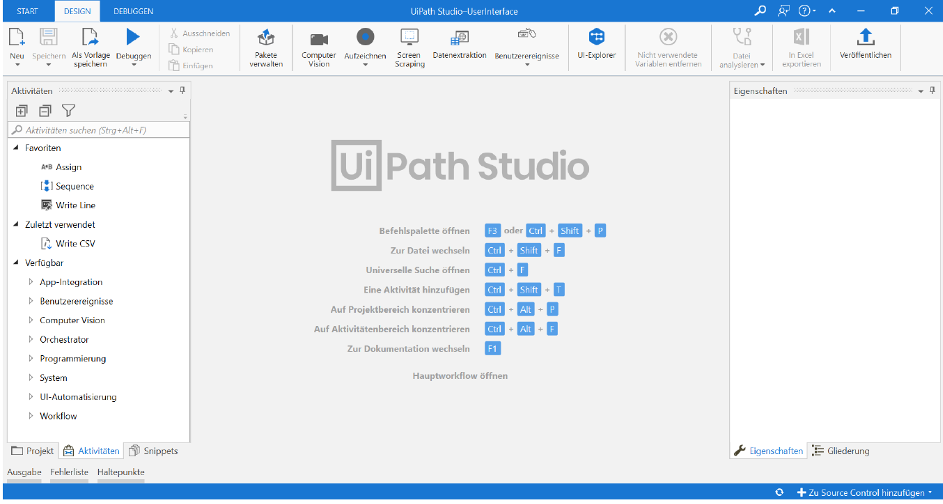Launch the Computer Vision recorder
Image resolution: width=943 pixels, height=504 pixels.
tap(319, 47)
